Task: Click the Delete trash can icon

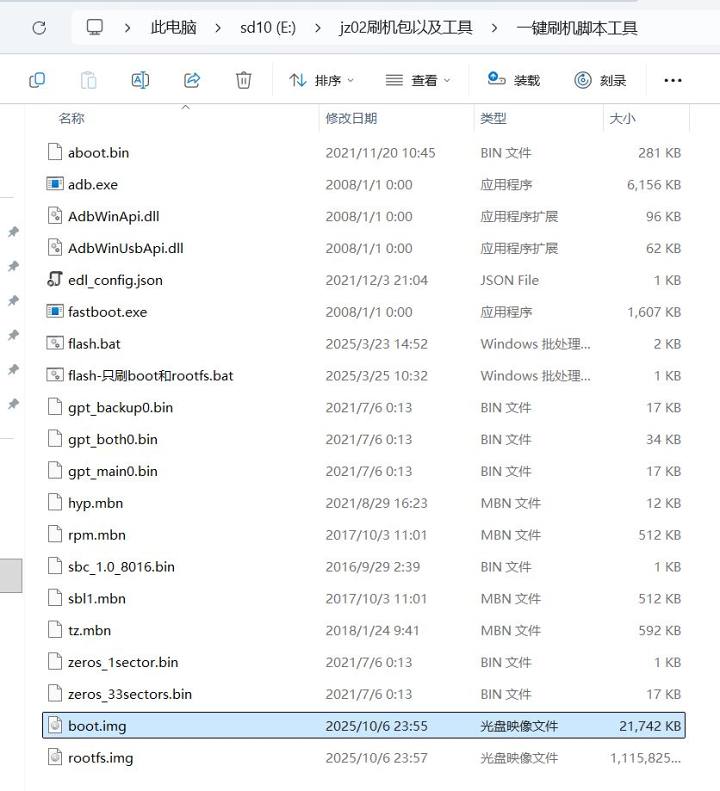Action: (x=244, y=80)
